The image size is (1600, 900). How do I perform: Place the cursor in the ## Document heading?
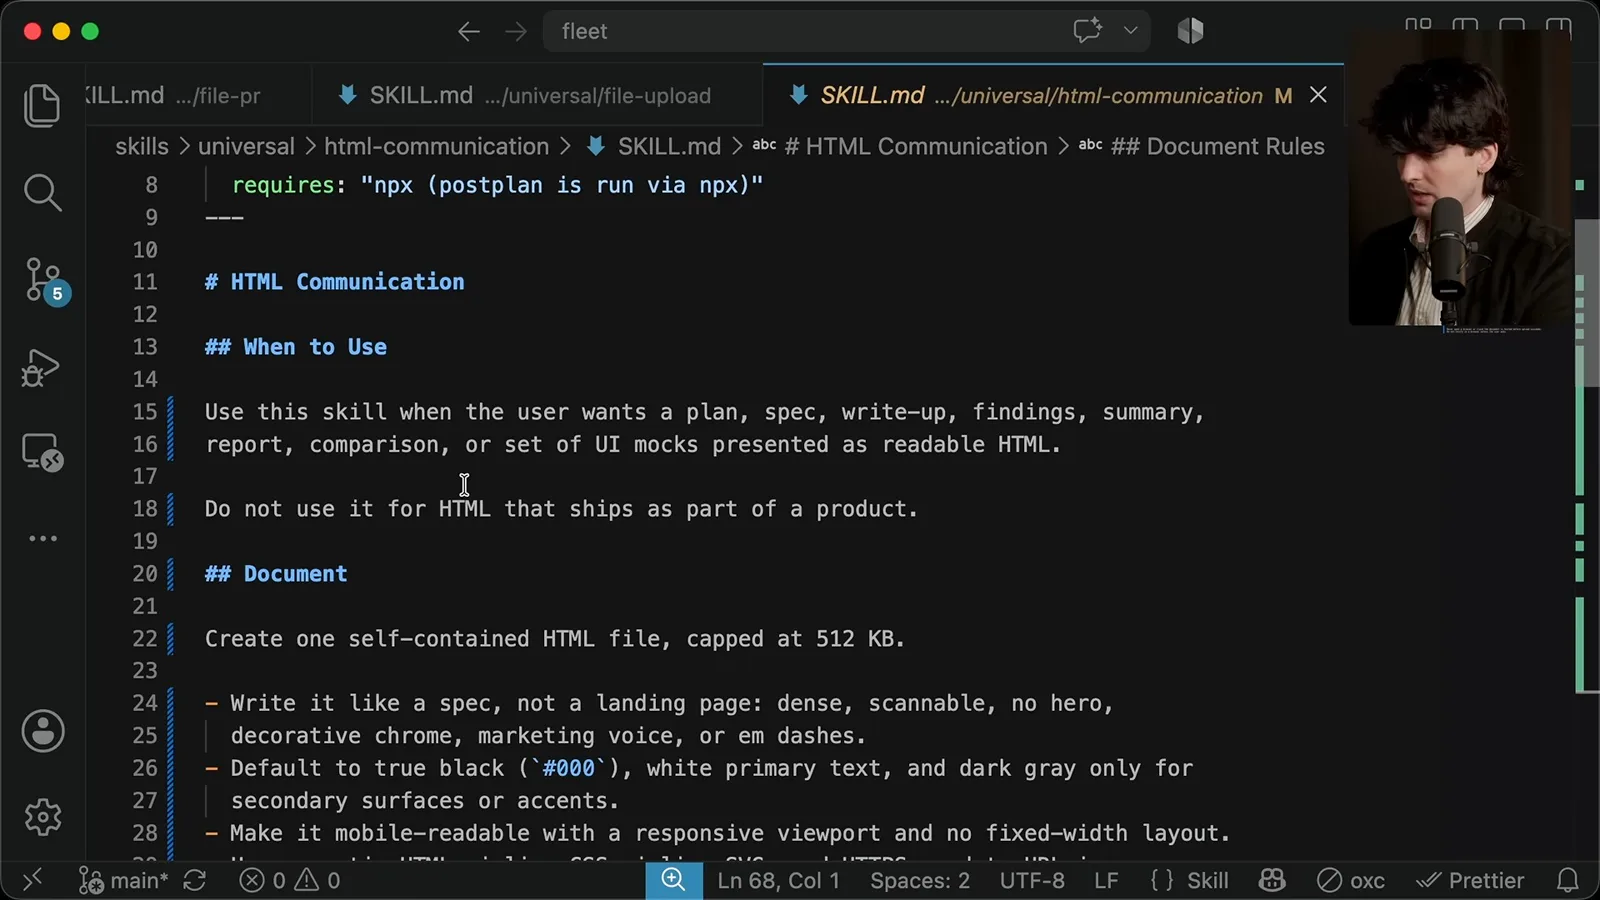click(x=276, y=574)
